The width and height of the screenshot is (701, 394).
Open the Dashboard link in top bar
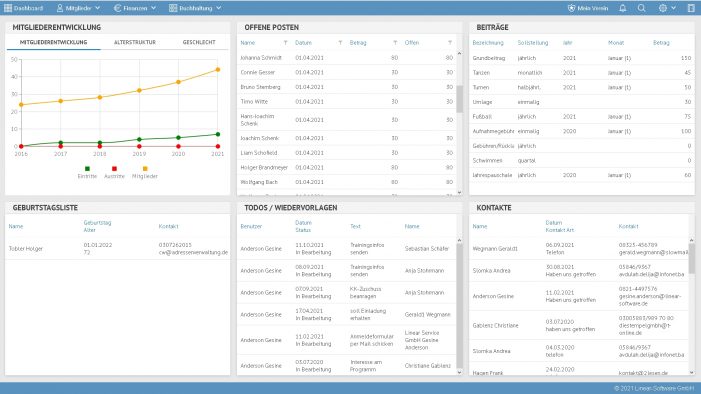click(x=24, y=8)
